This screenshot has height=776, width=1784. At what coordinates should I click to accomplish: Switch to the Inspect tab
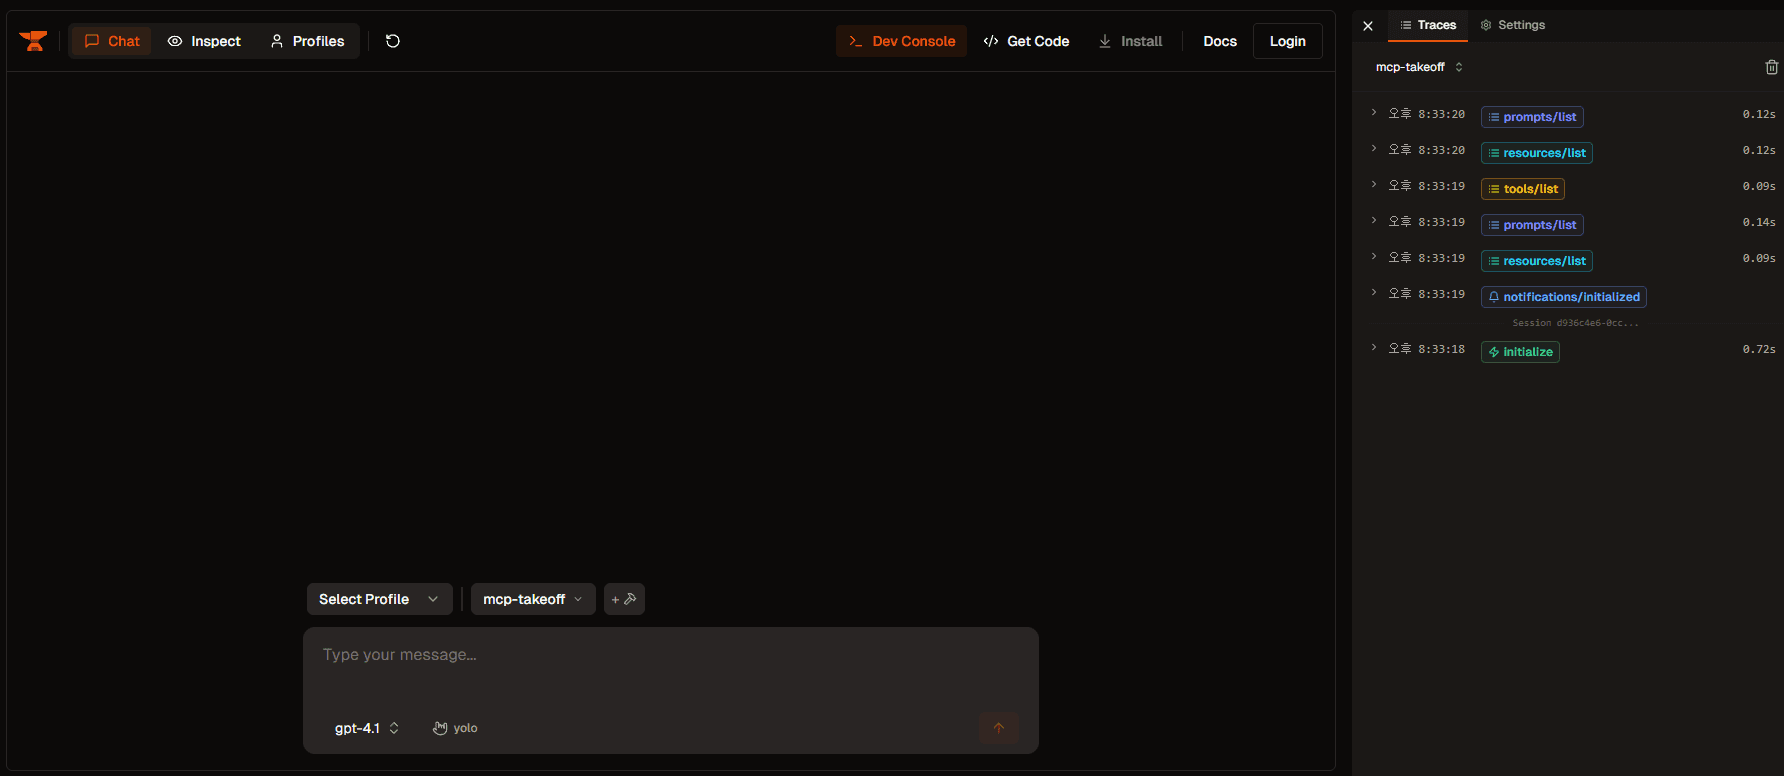pos(204,41)
